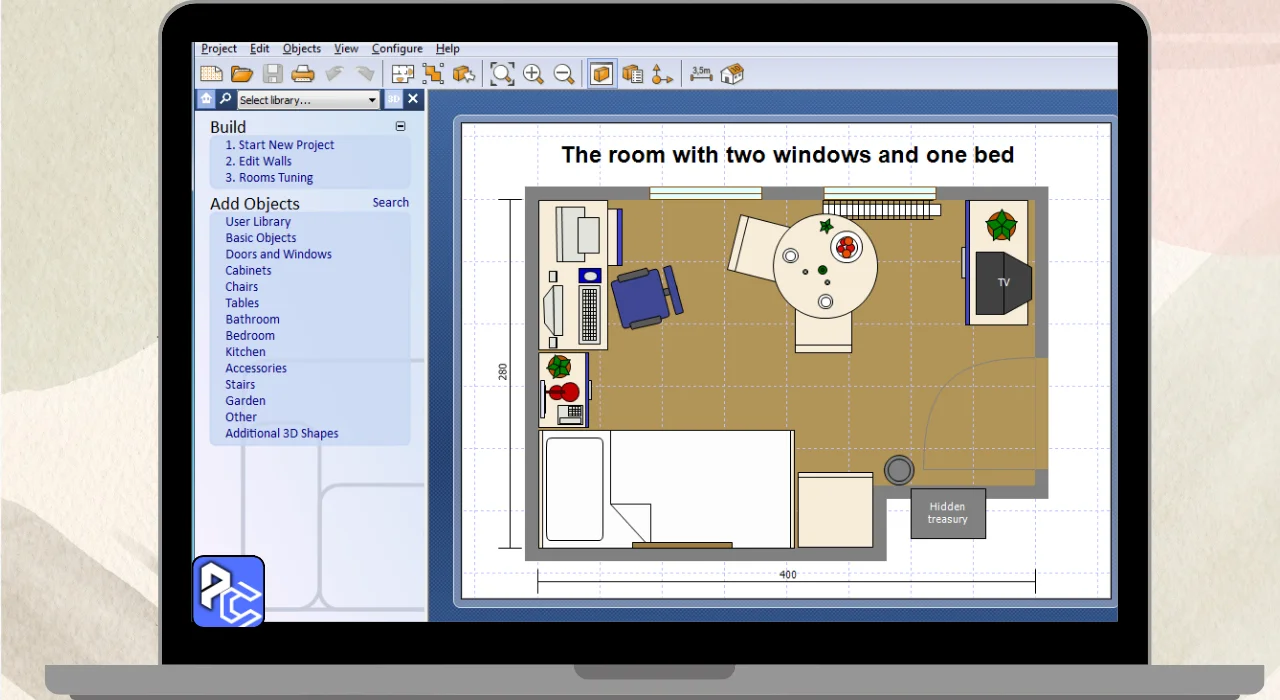This screenshot has width=1280, height=700.
Task: Open the Bathroom category
Action: [x=253, y=320]
